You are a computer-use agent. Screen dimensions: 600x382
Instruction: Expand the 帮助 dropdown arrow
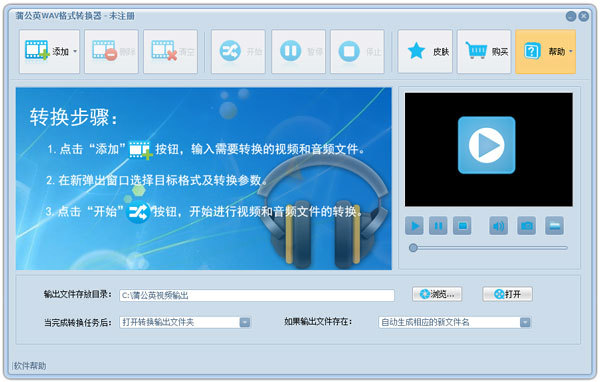tap(571, 51)
